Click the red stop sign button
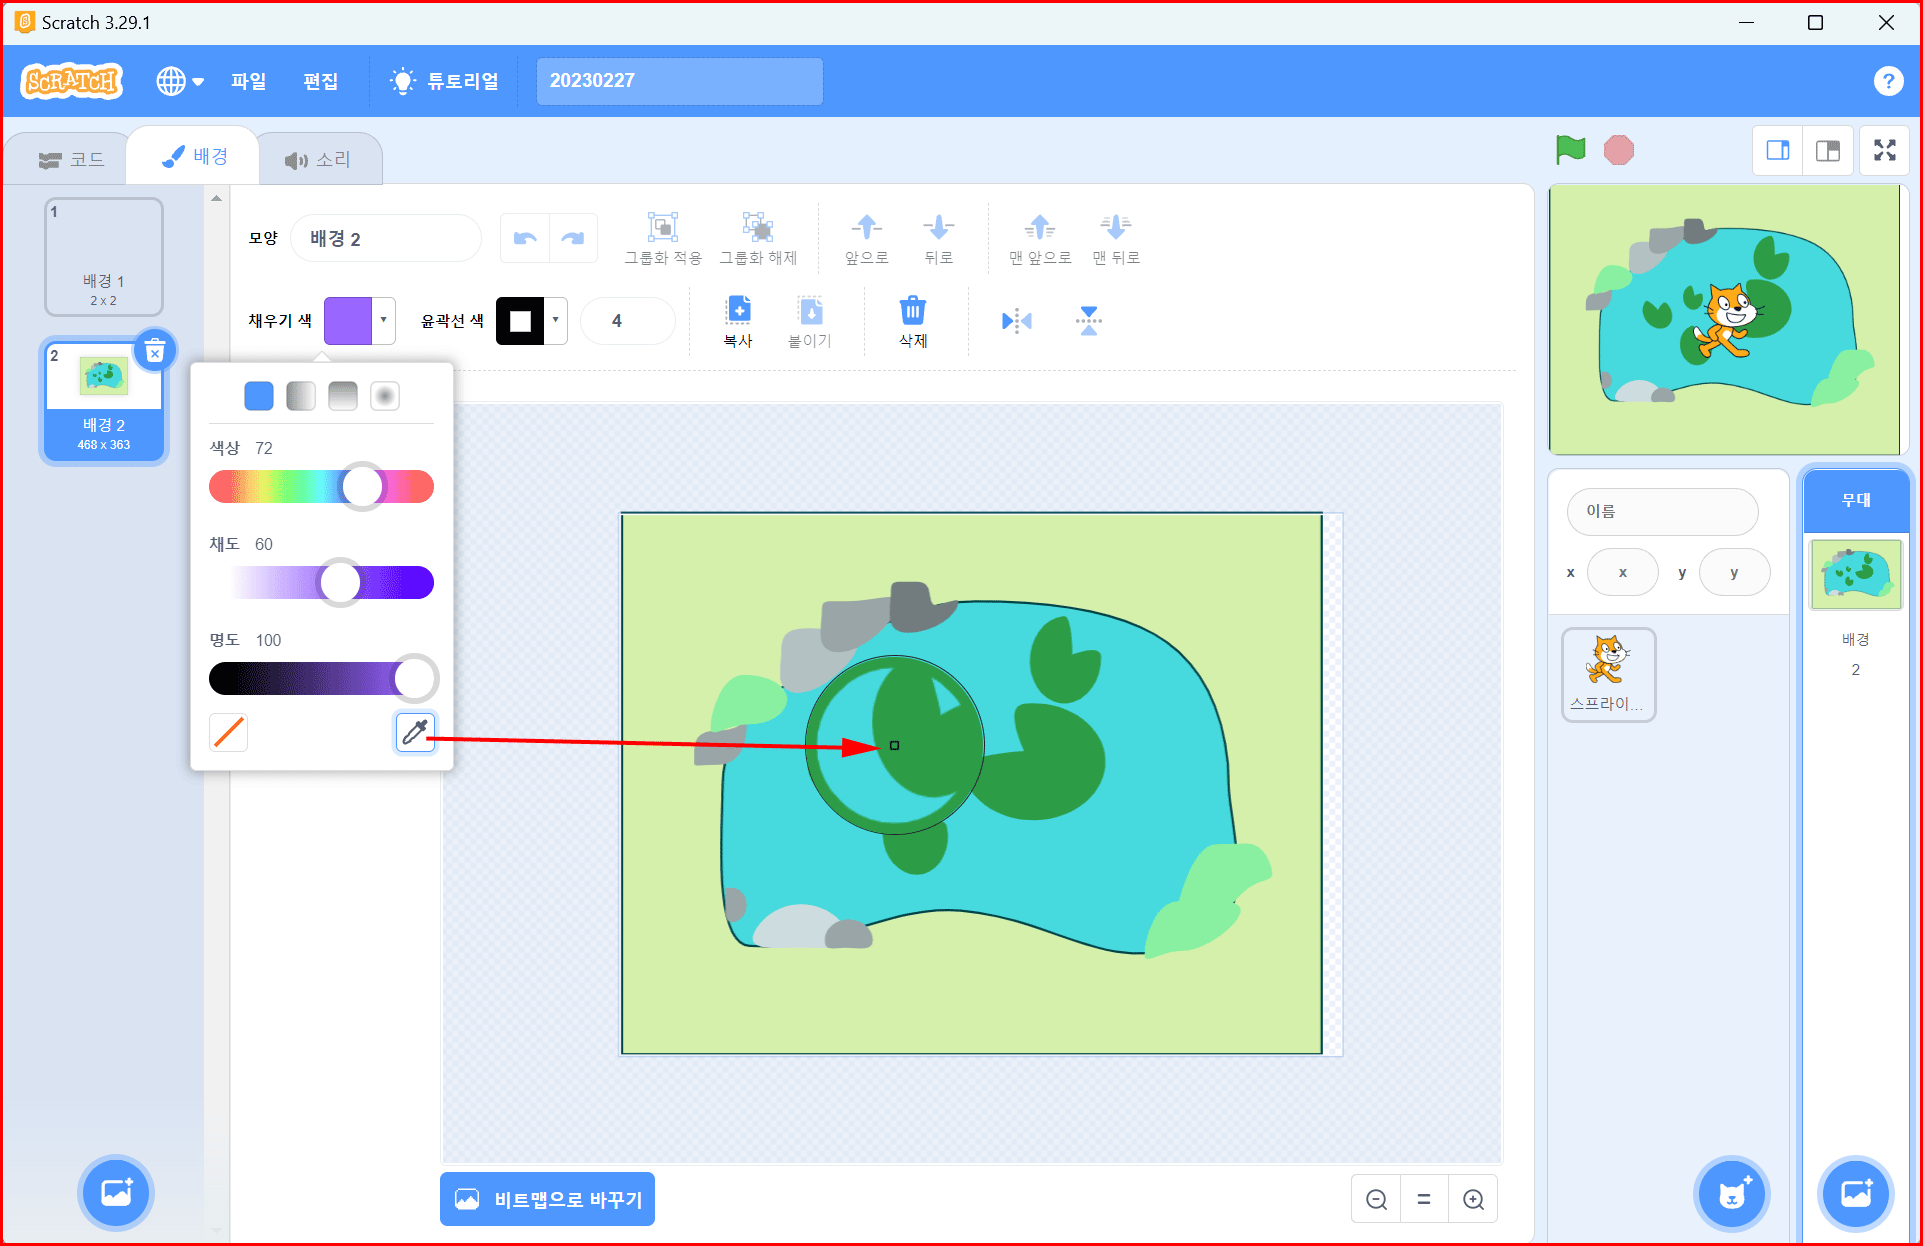 (1618, 150)
